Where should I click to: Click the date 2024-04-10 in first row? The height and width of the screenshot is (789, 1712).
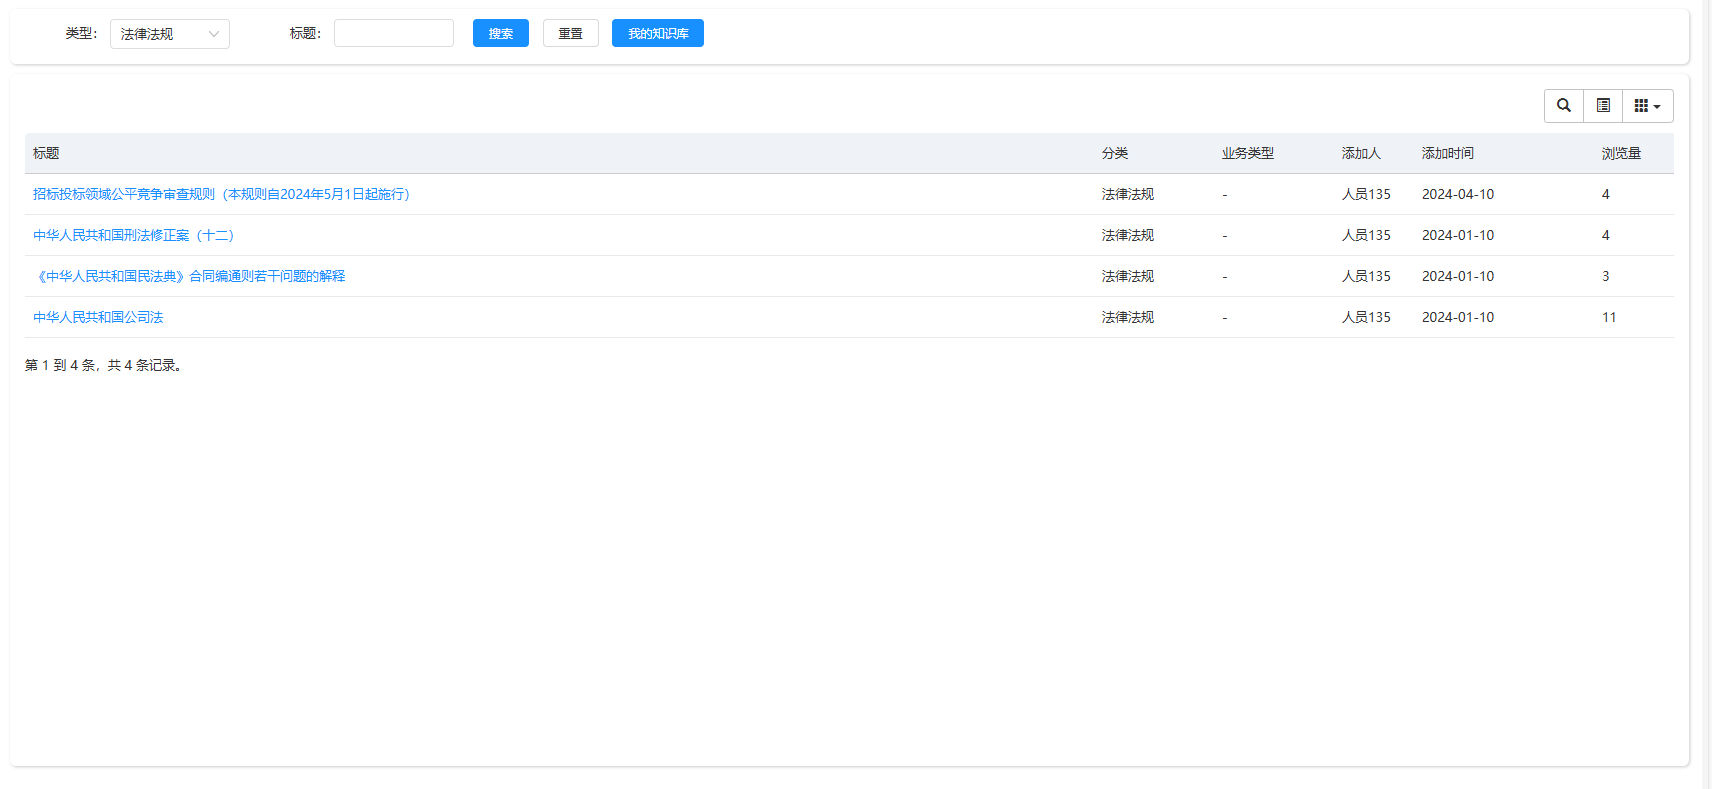click(x=1457, y=194)
